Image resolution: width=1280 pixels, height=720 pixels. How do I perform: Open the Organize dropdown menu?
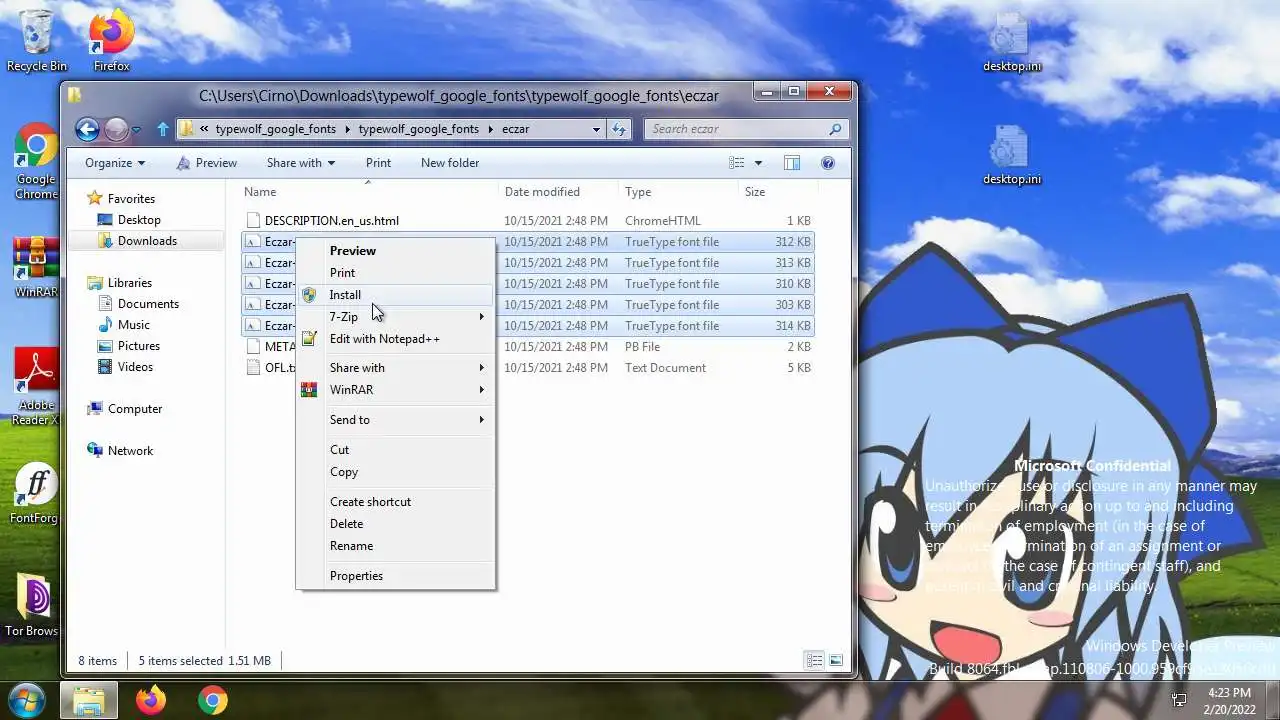(115, 163)
